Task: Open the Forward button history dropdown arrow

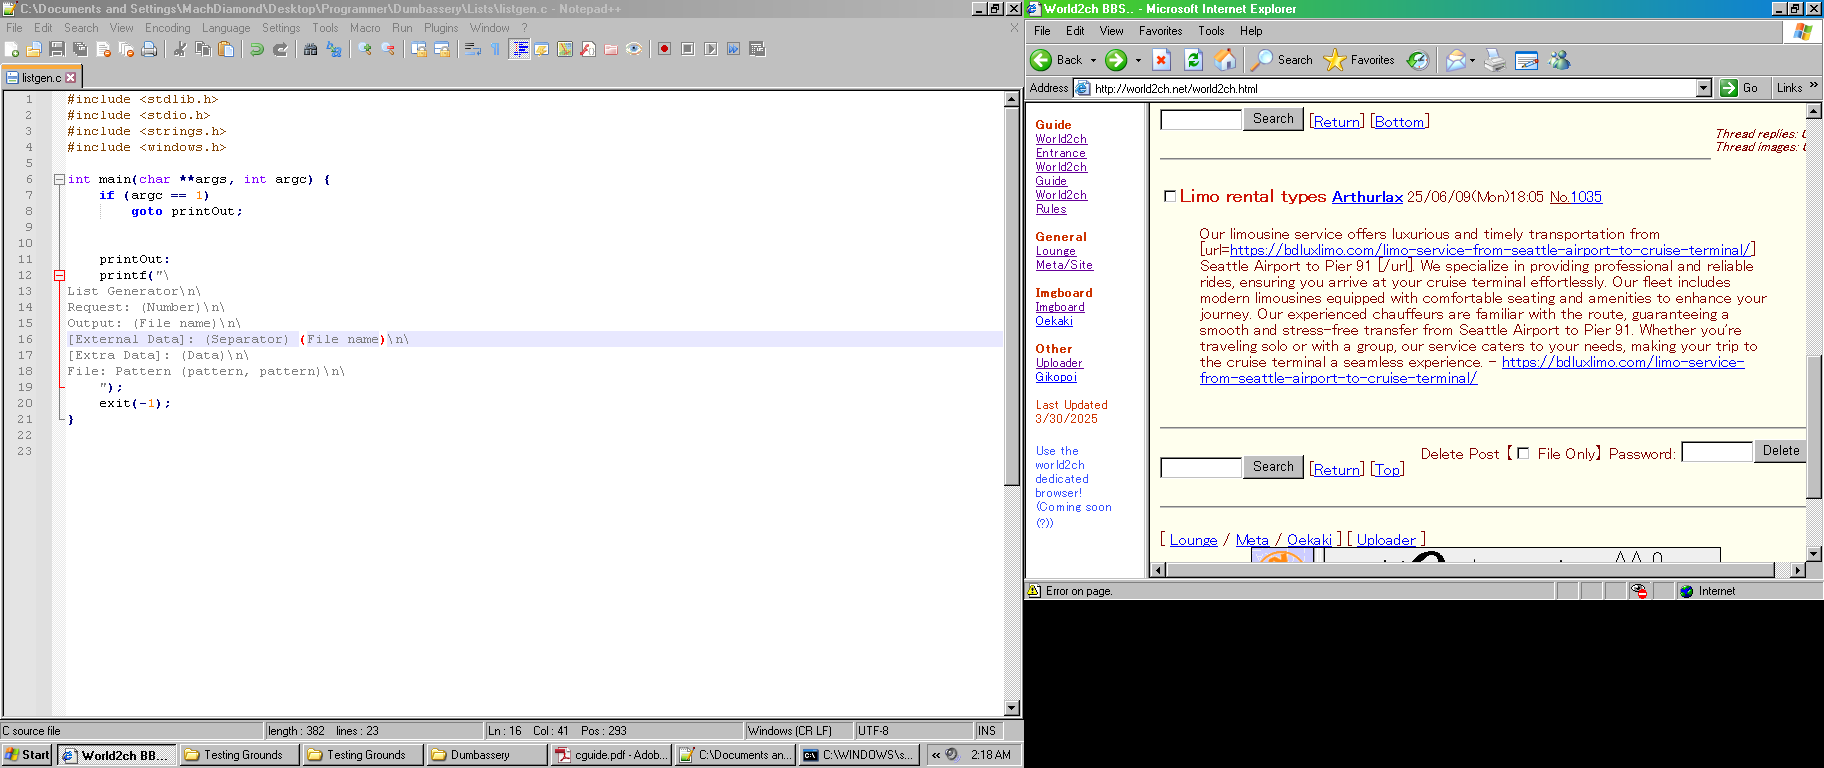Action: click(x=1138, y=60)
